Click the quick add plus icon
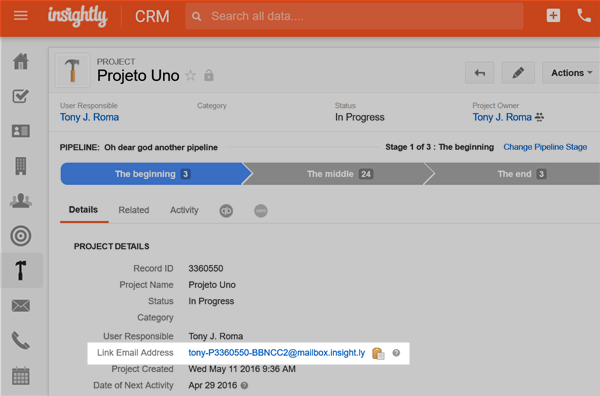The width and height of the screenshot is (600, 396). [553, 16]
